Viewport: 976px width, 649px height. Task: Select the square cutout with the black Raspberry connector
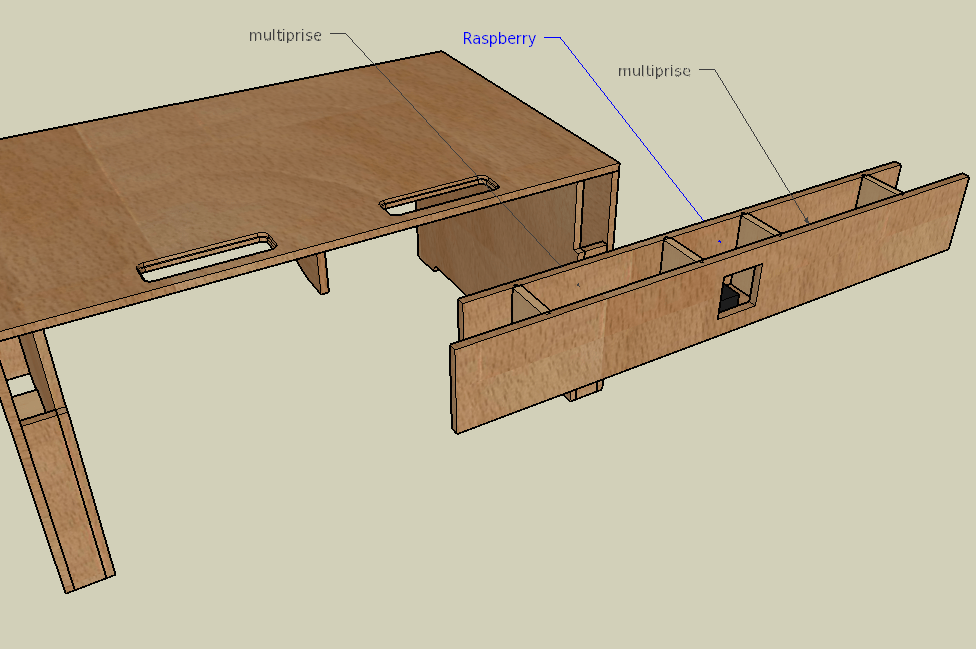coord(739,291)
